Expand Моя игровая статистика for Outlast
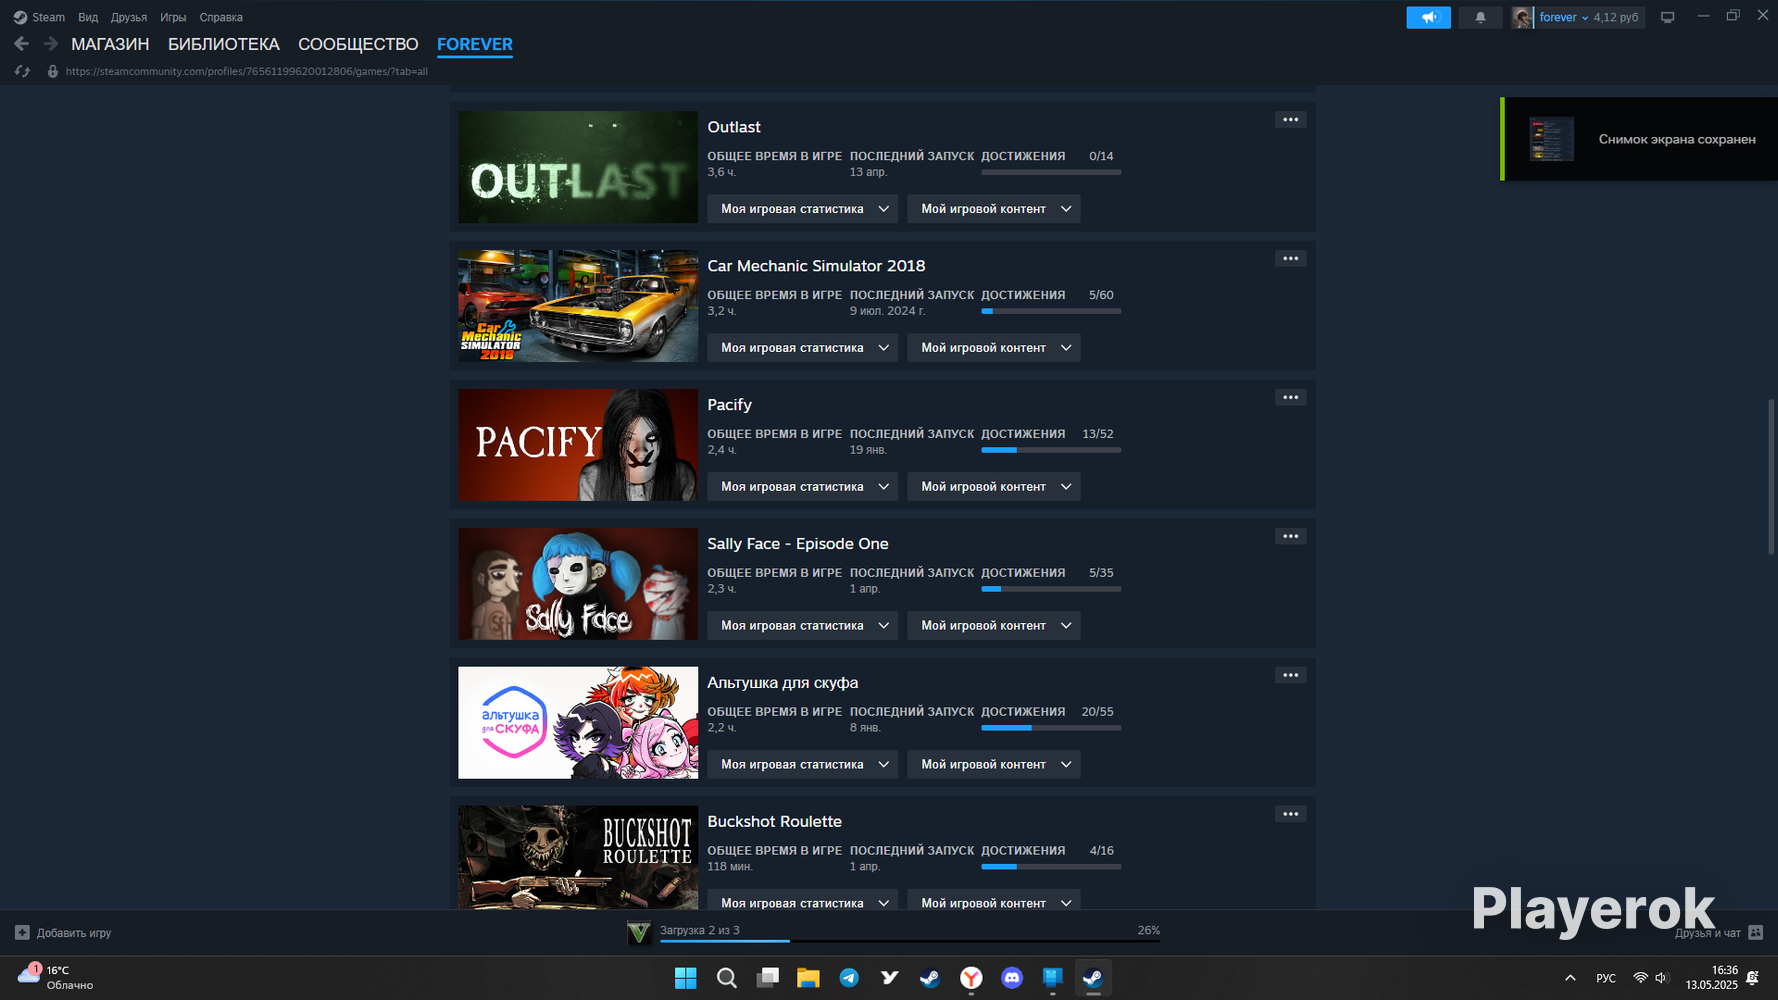Viewport: 1778px width, 1000px height. 803,209
